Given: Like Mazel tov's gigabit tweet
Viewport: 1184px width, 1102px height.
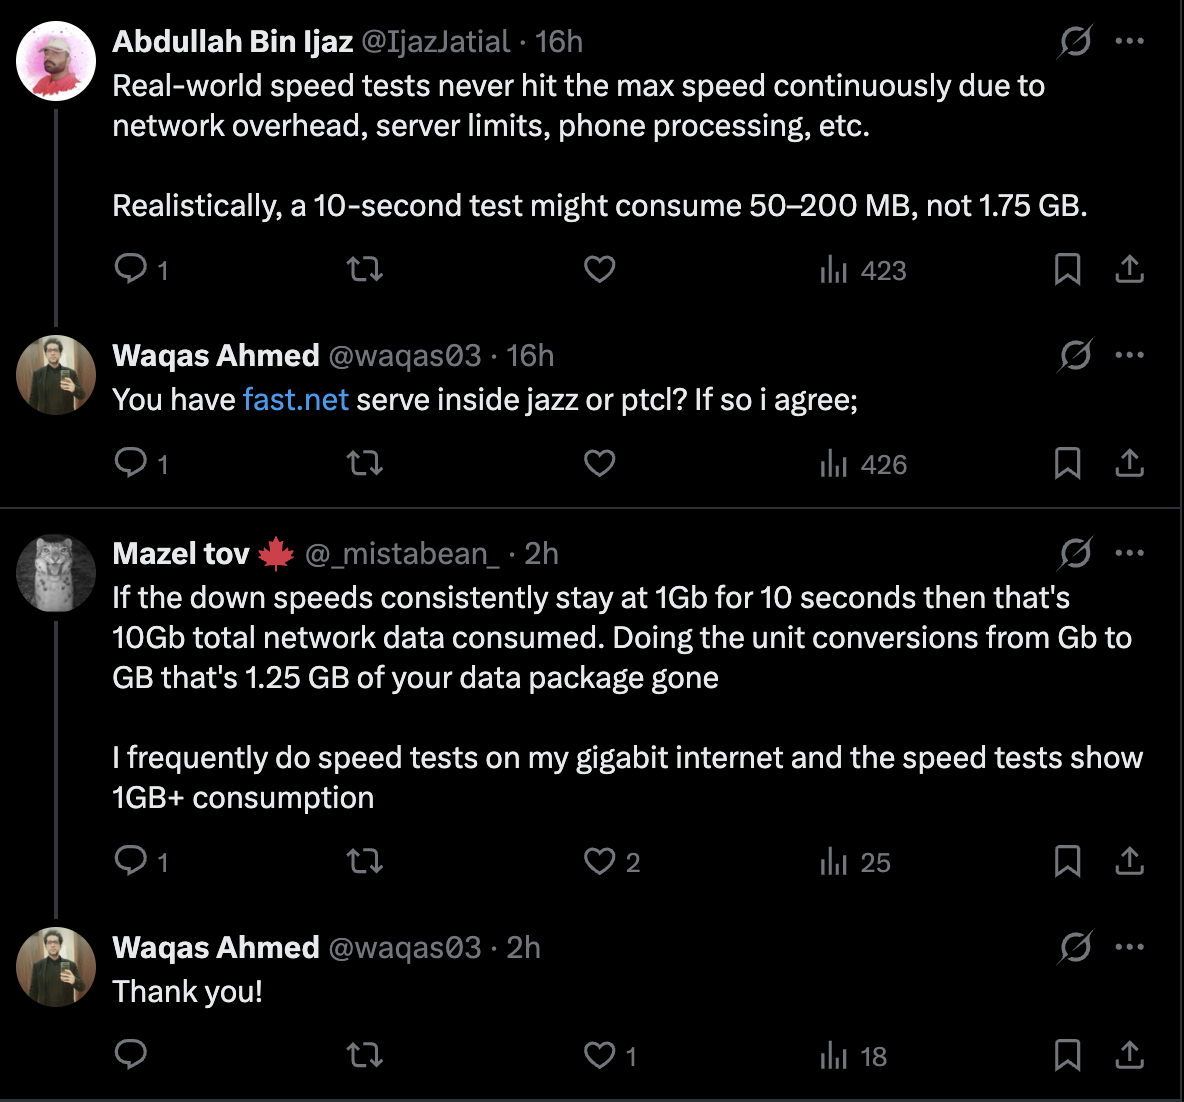Looking at the screenshot, I should coord(599,861).
